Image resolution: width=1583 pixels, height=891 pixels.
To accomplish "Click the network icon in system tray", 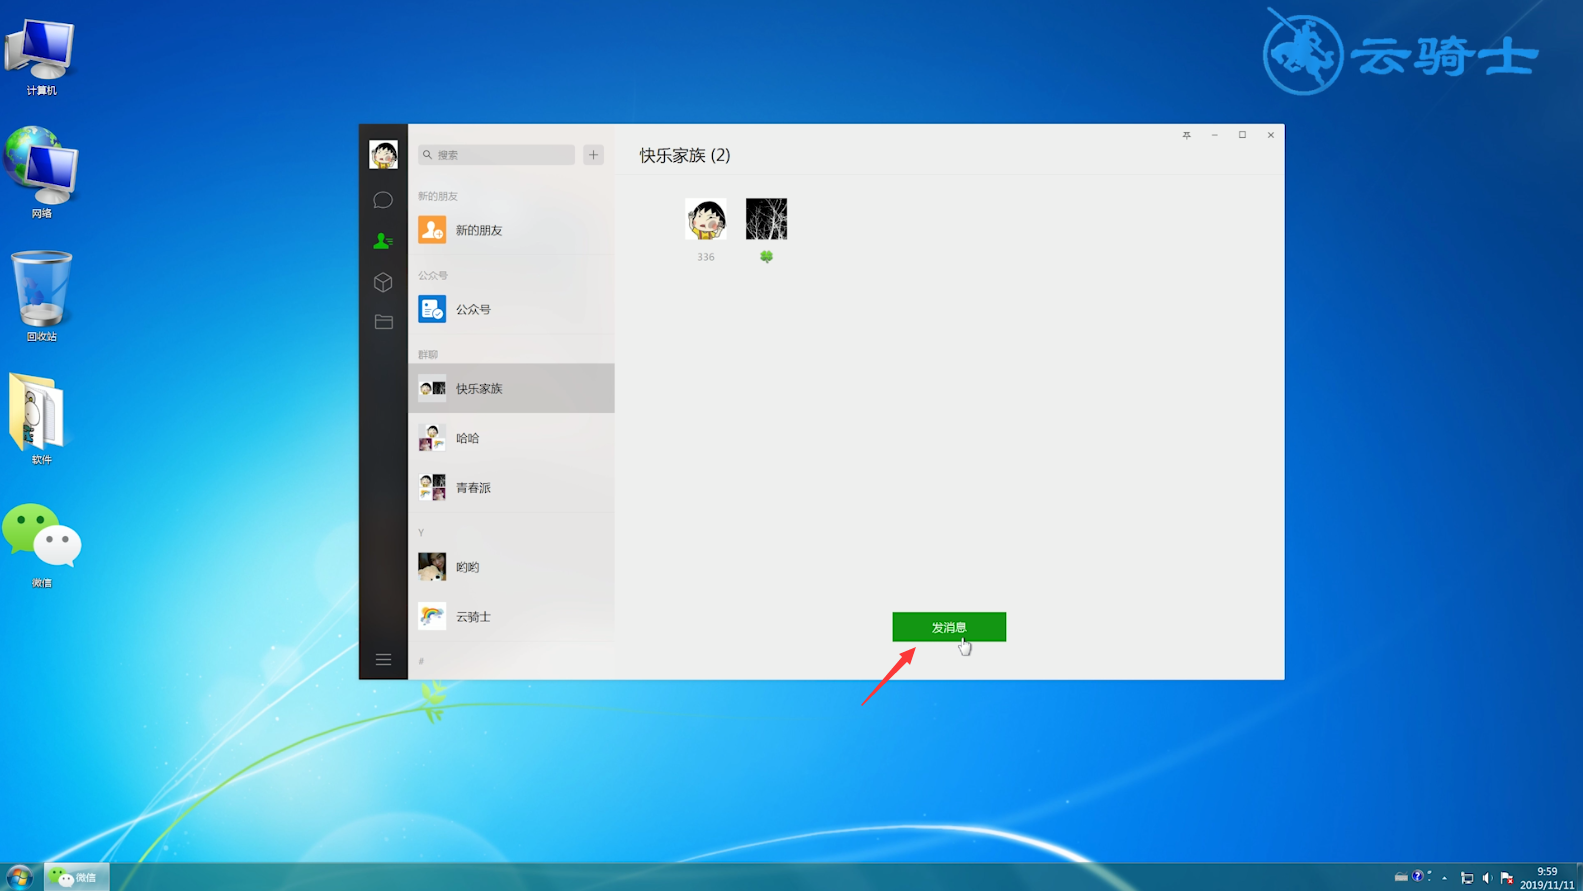I will click(1467, 878).
